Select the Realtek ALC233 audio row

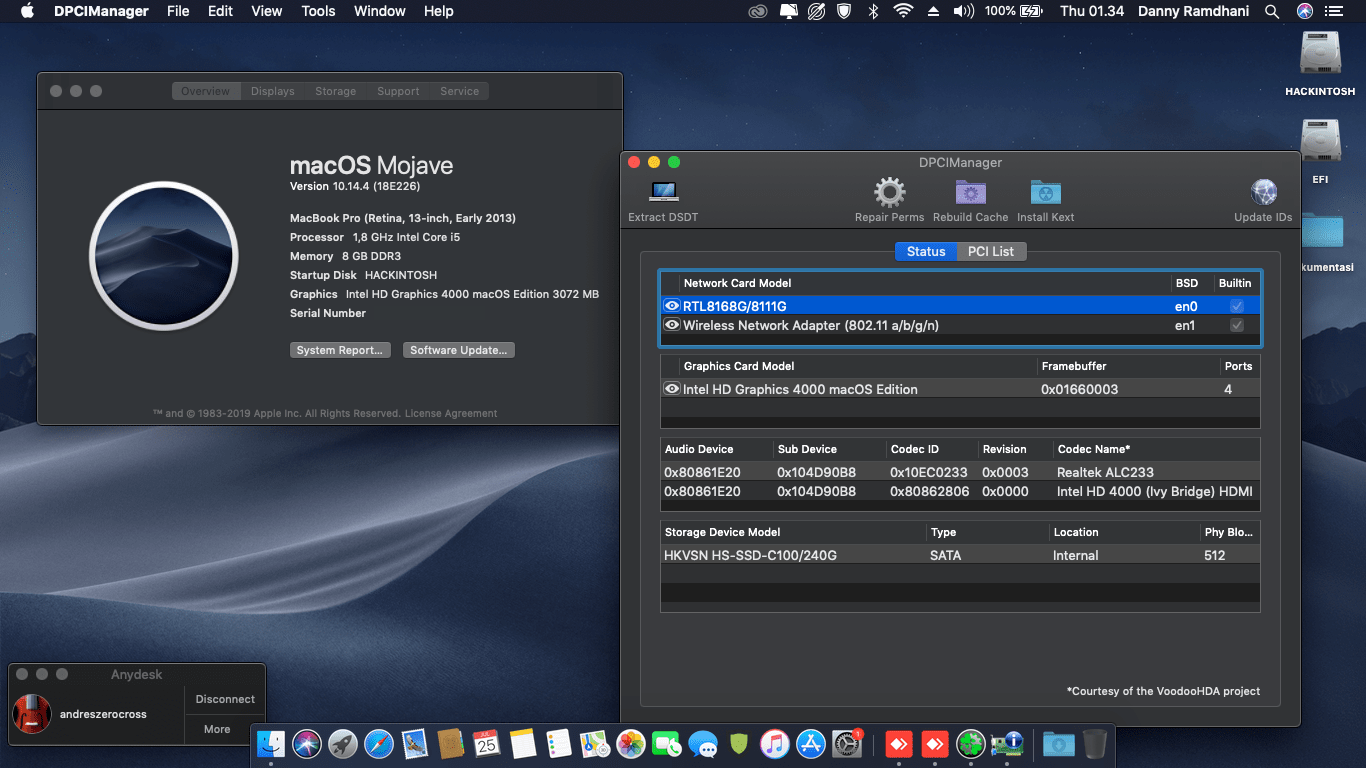coord(960,472)
